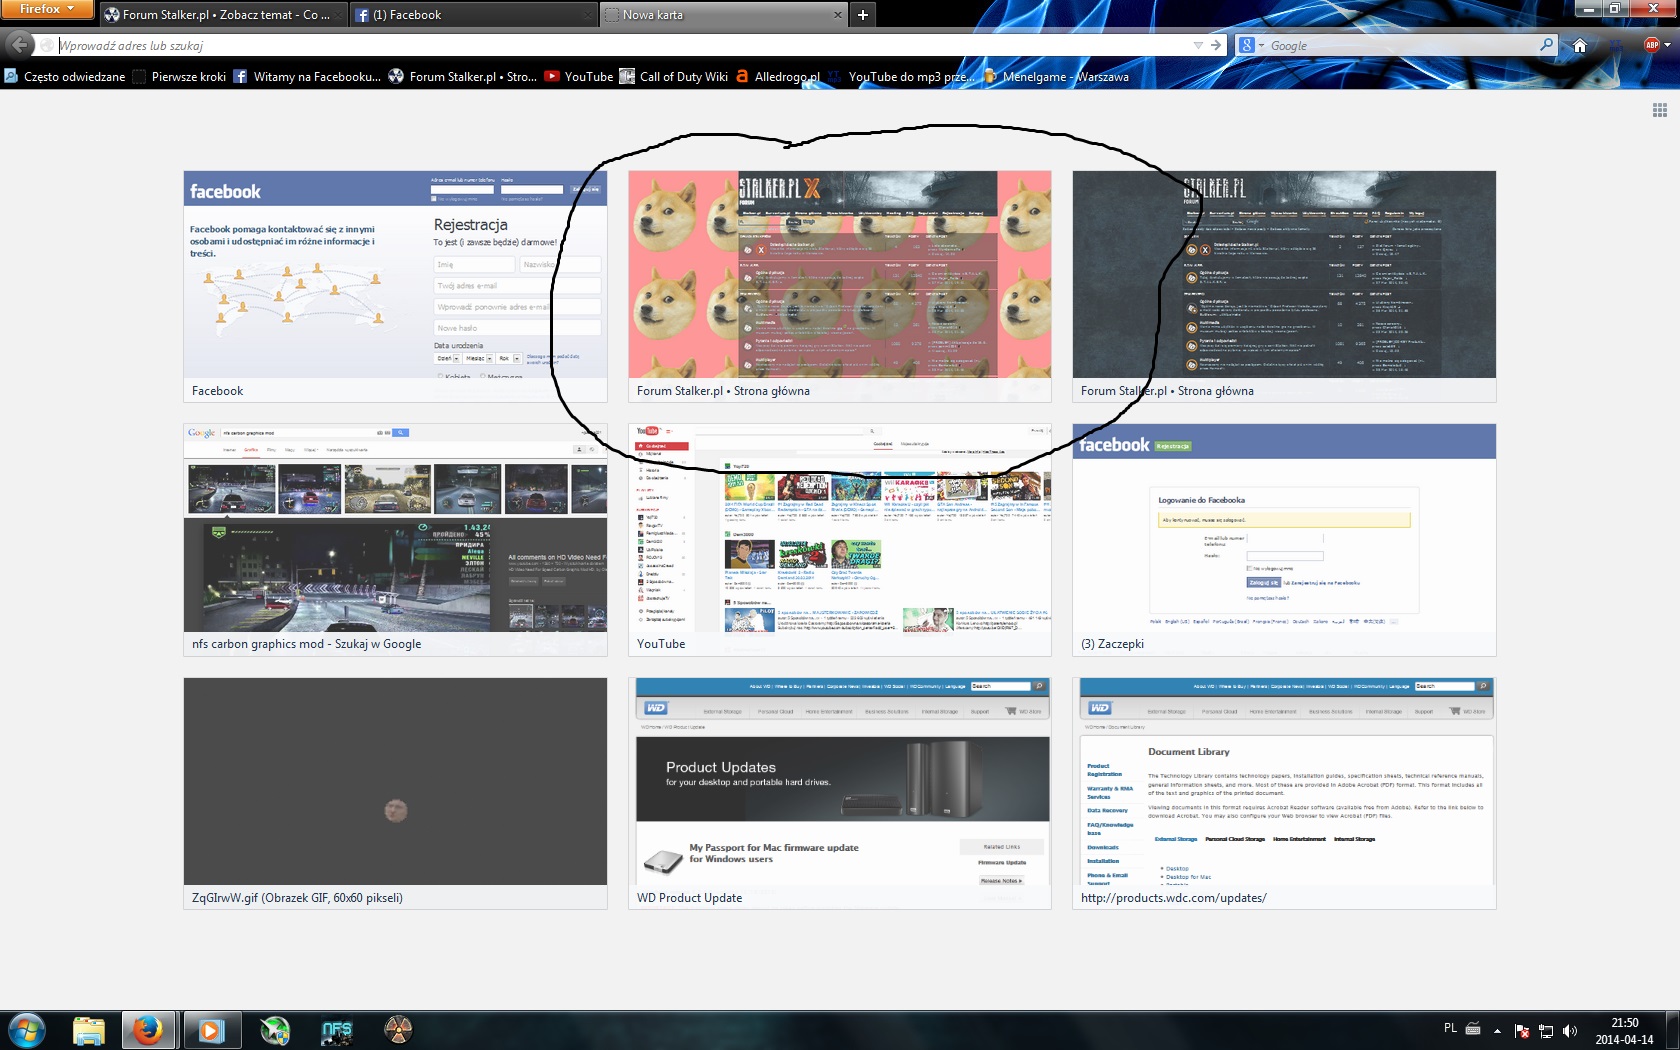
Task: Click the Firefox taskbar icon
Action: pos(148,1030)
